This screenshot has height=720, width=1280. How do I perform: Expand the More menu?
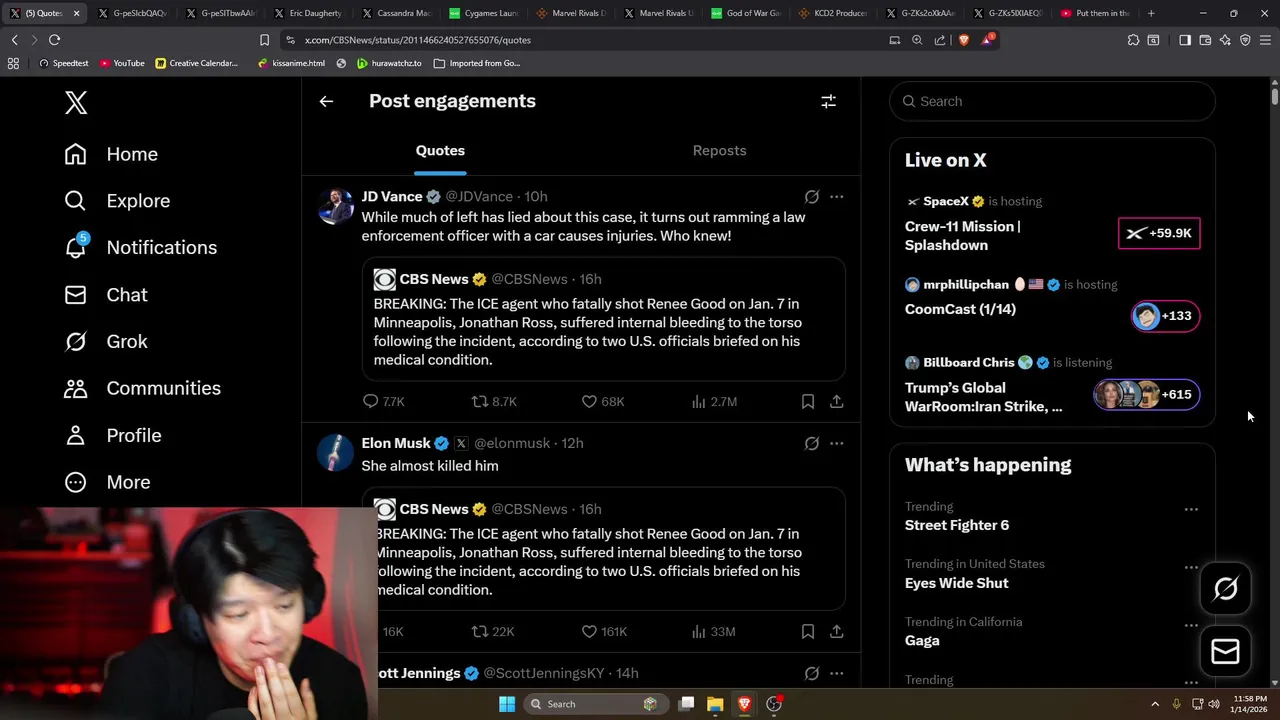(107, 482)
